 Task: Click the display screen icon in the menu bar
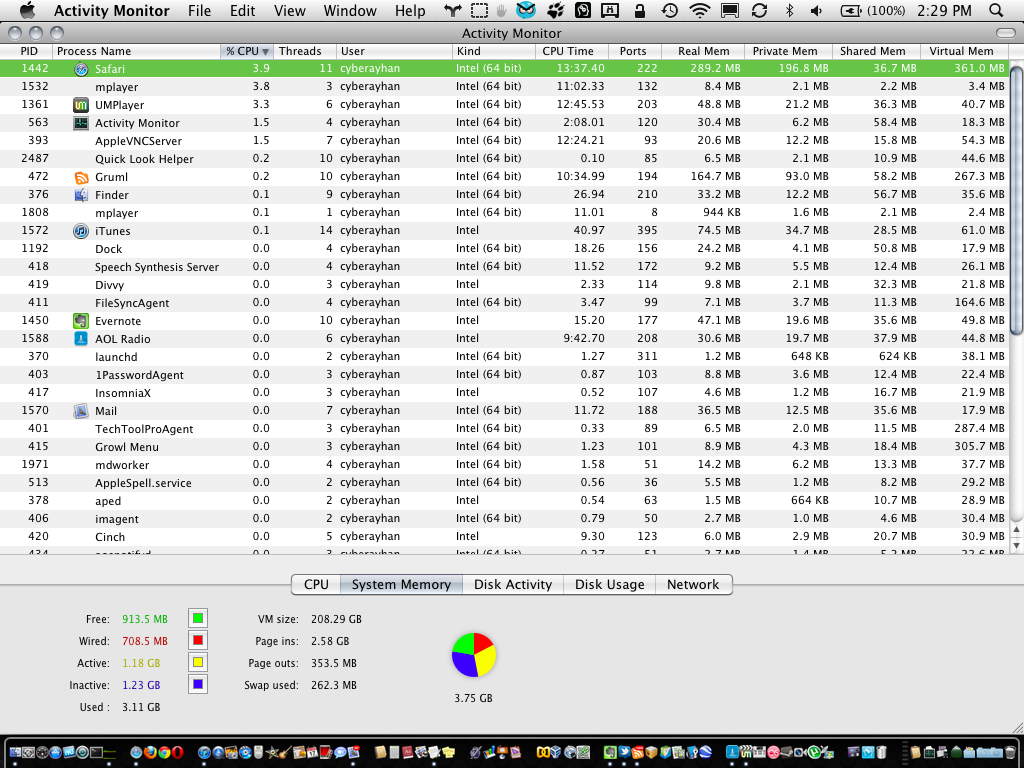(729, 10)
